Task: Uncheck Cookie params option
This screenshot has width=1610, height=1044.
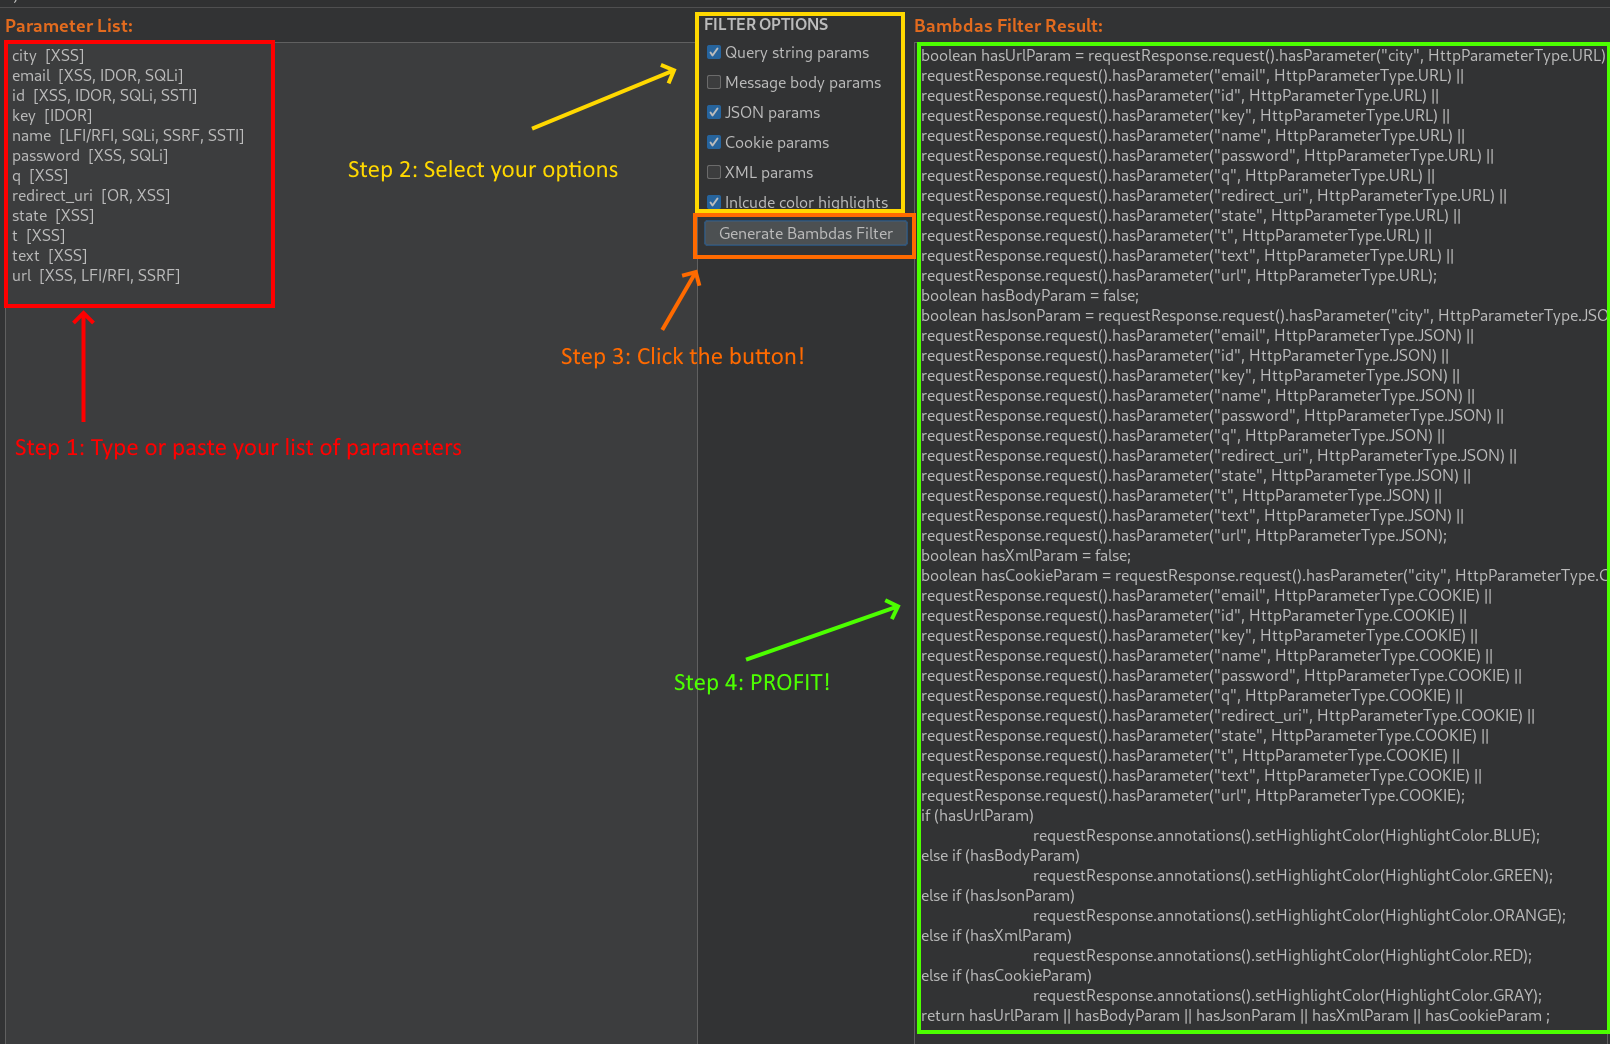Action: click(714, 142)
